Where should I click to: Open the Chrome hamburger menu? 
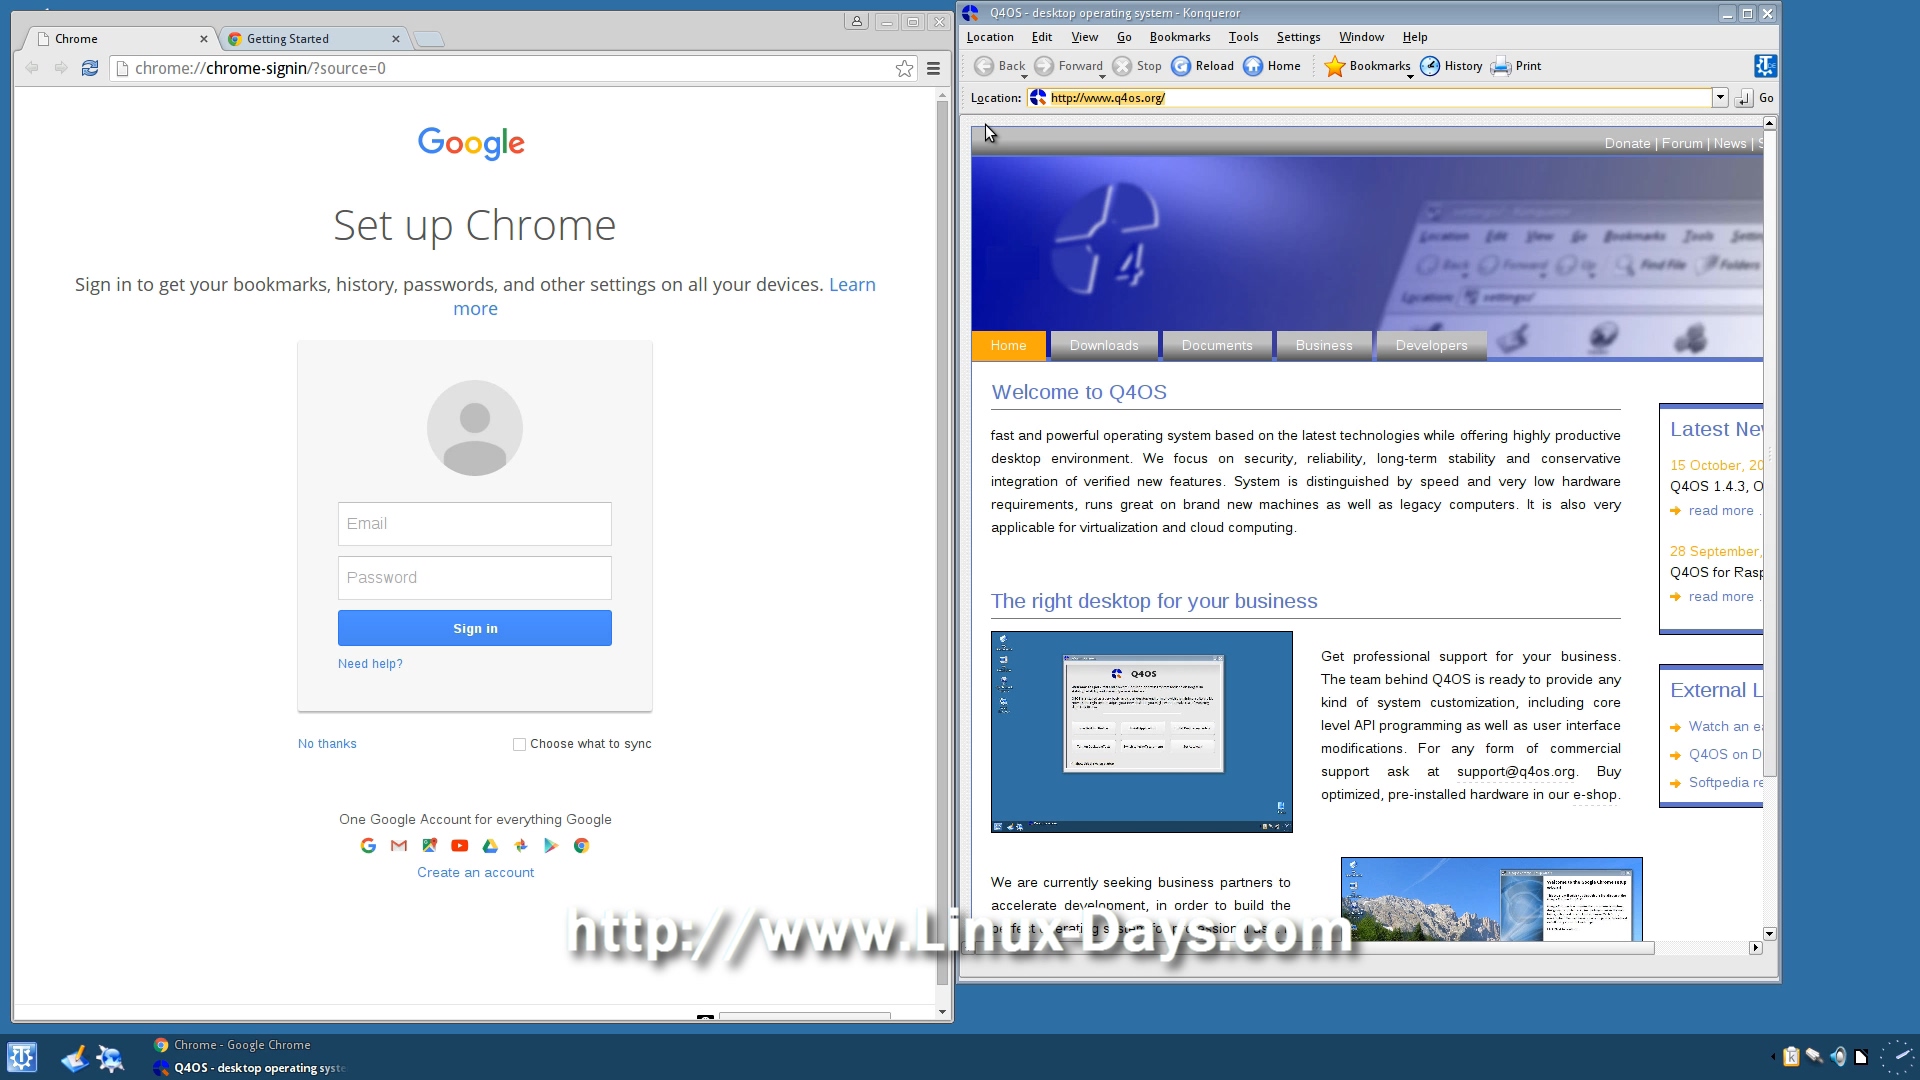pyautogui.click(x=933, y=68)
